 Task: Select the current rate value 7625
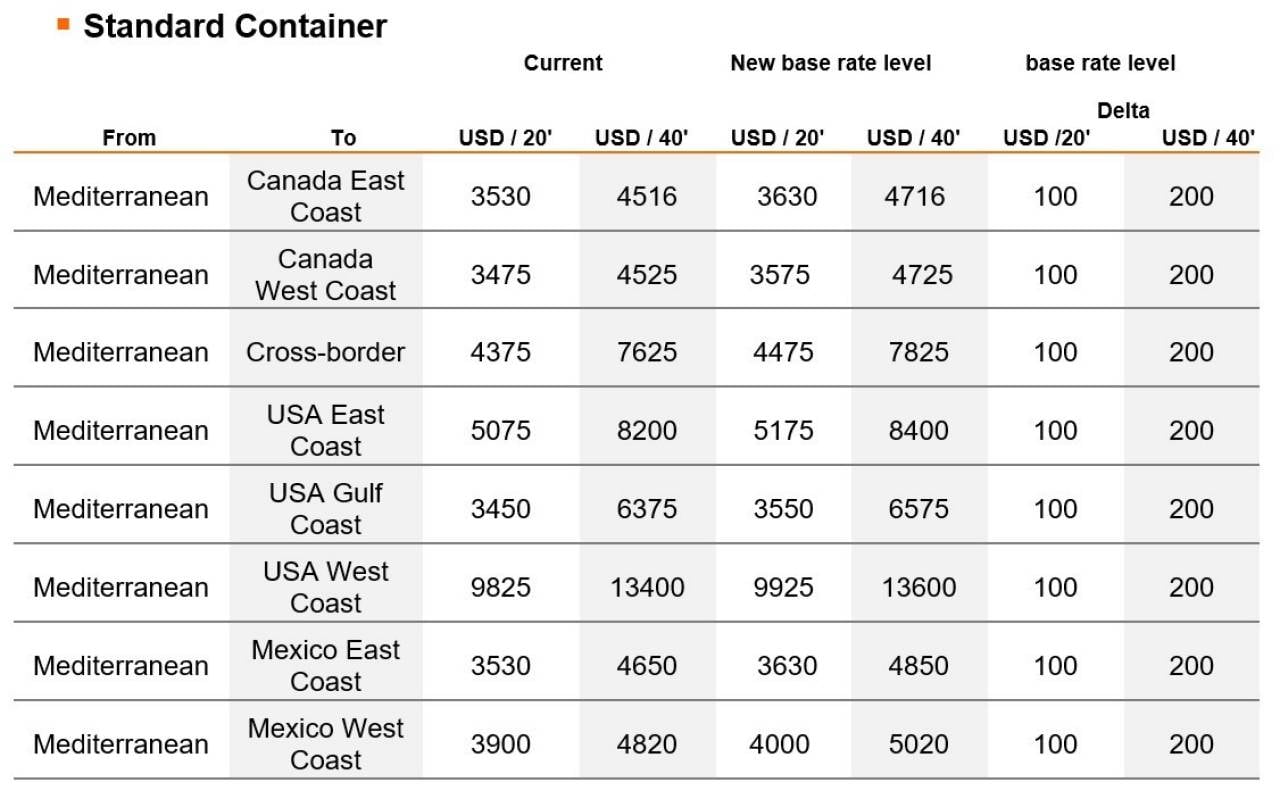pyautogui.click(x=647, y=352)
